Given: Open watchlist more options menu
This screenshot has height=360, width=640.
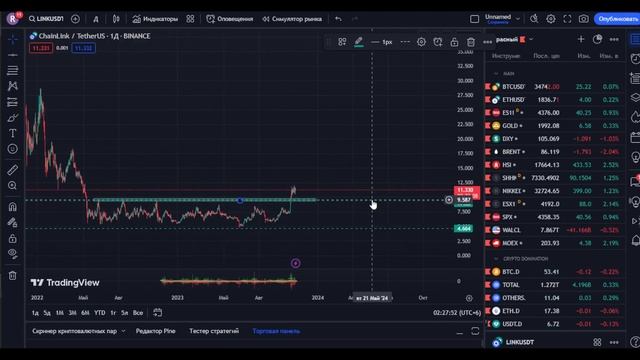Looking at the screenshot, I should (x=614, y=40).
